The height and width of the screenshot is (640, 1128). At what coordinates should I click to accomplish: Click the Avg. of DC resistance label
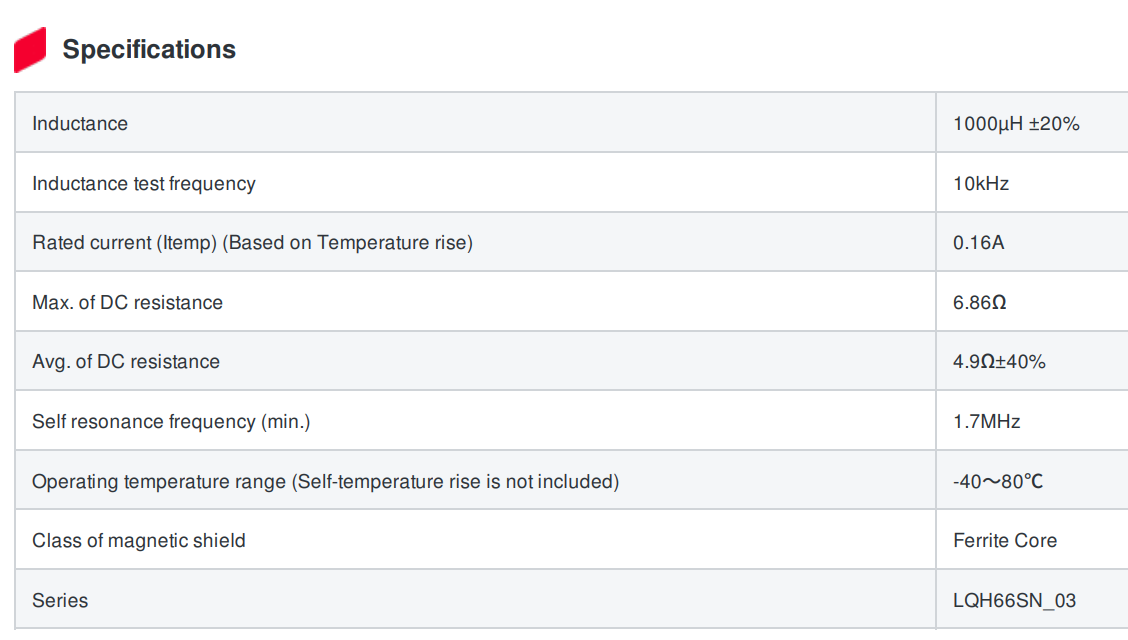pos(126,362)
